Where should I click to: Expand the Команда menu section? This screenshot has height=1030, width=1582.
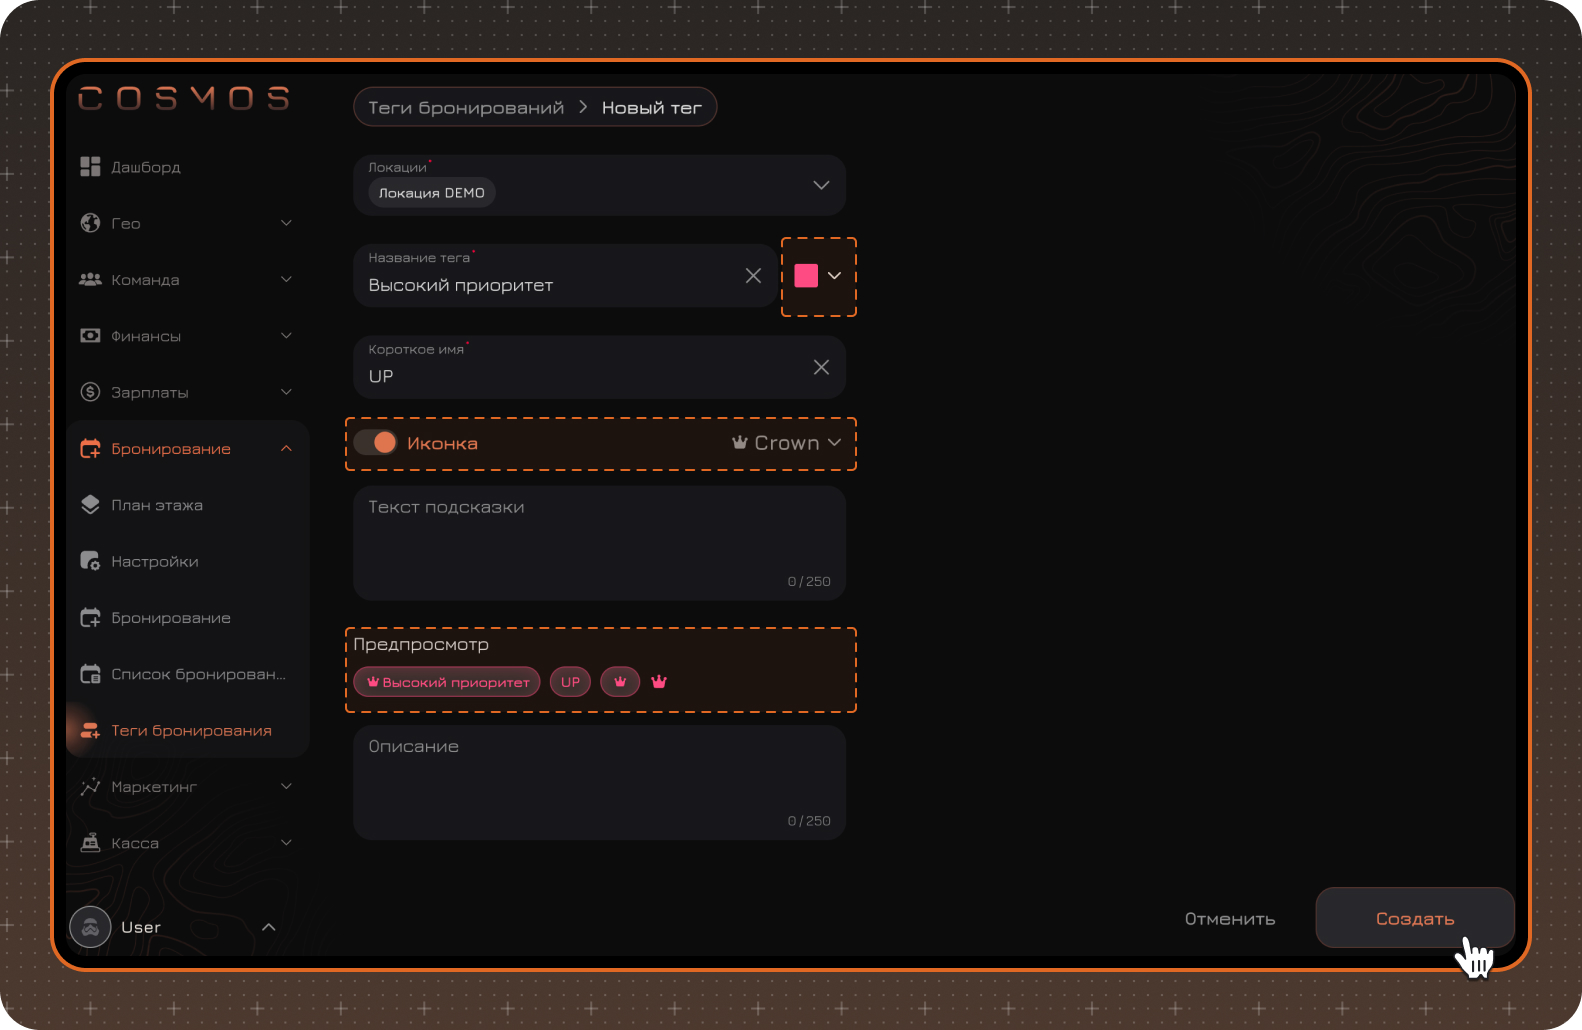click(x=286, y=280)
